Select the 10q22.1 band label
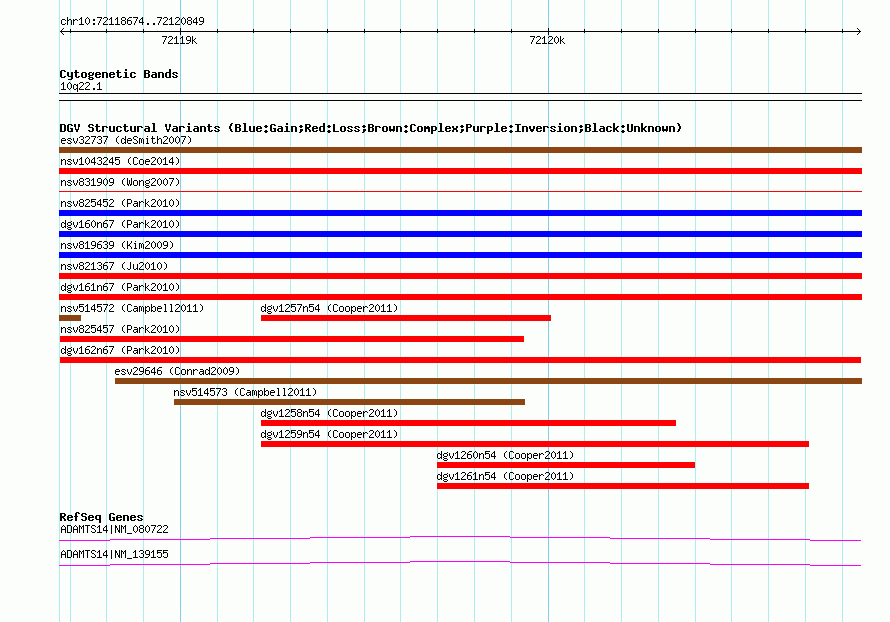Image resolution: width=890 pixels, height=622 pixels. [81, 86]
